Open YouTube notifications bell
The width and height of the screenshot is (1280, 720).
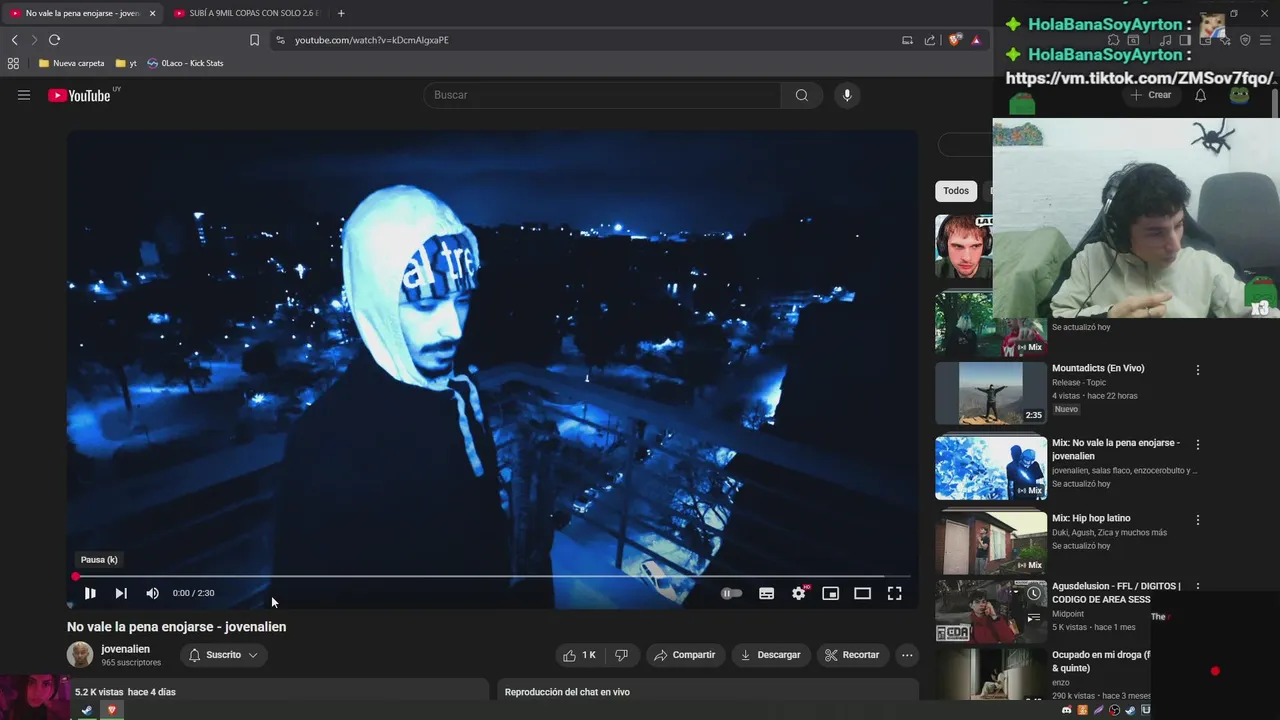(1200, 95)
